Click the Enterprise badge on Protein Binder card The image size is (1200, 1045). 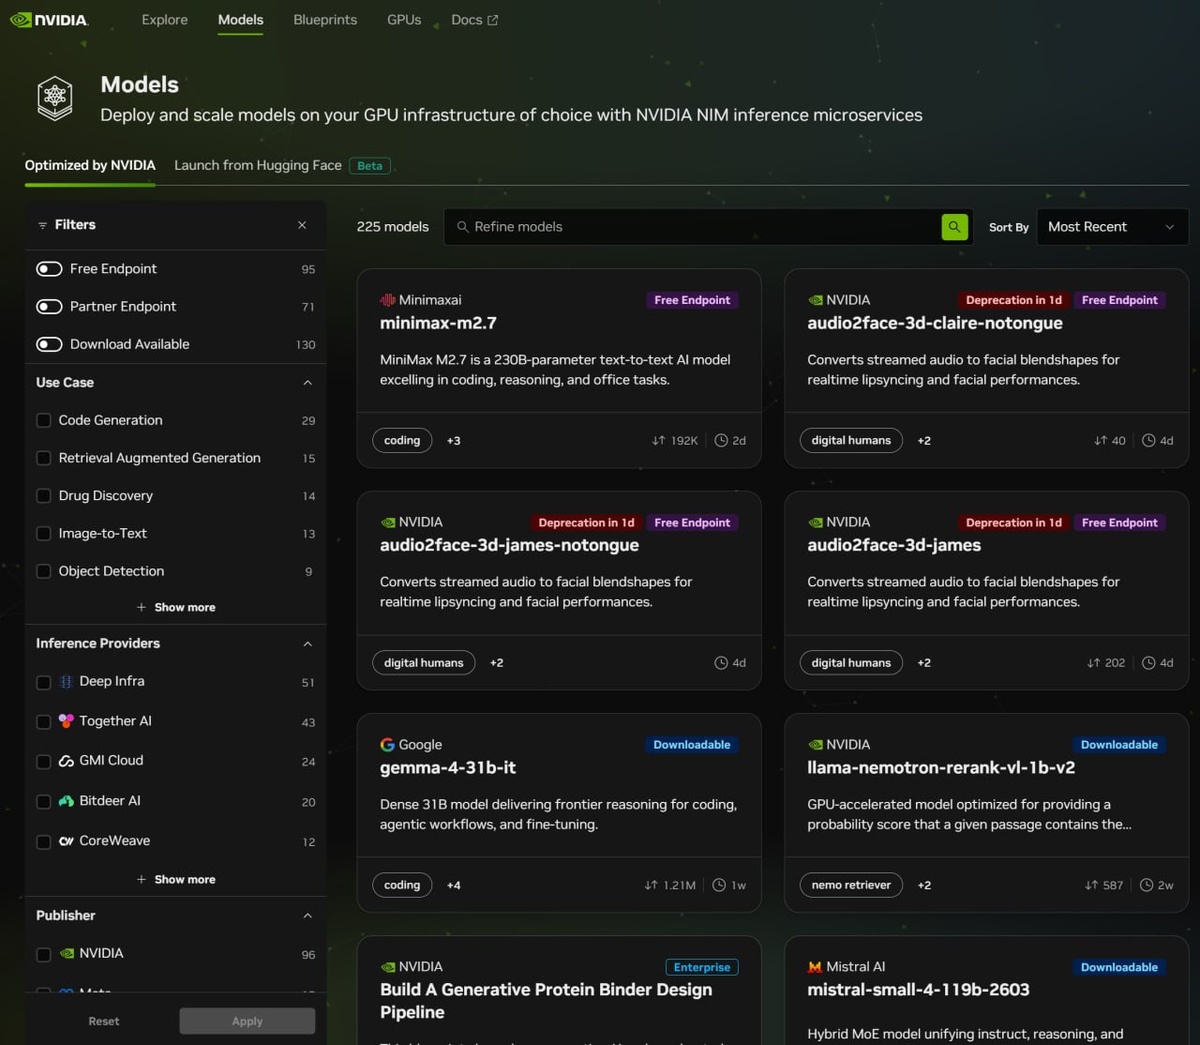[702, 967]
